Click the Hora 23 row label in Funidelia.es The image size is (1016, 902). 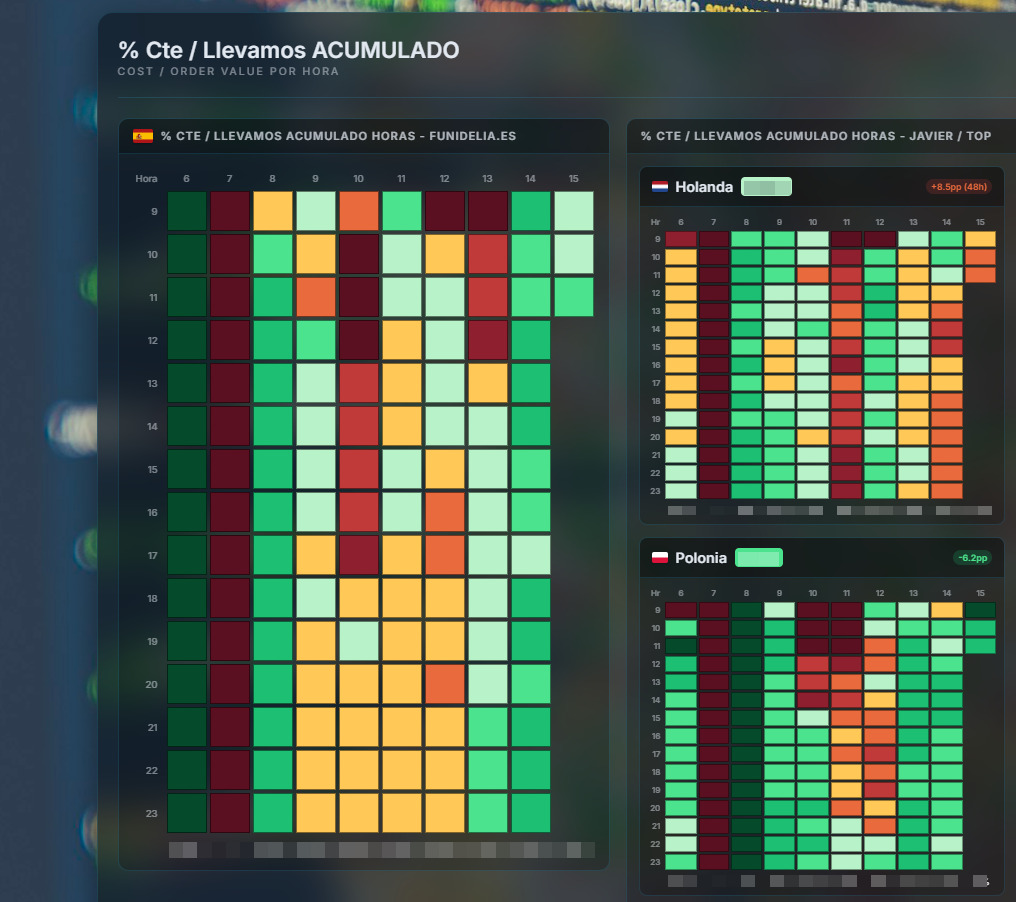point(152,813)
